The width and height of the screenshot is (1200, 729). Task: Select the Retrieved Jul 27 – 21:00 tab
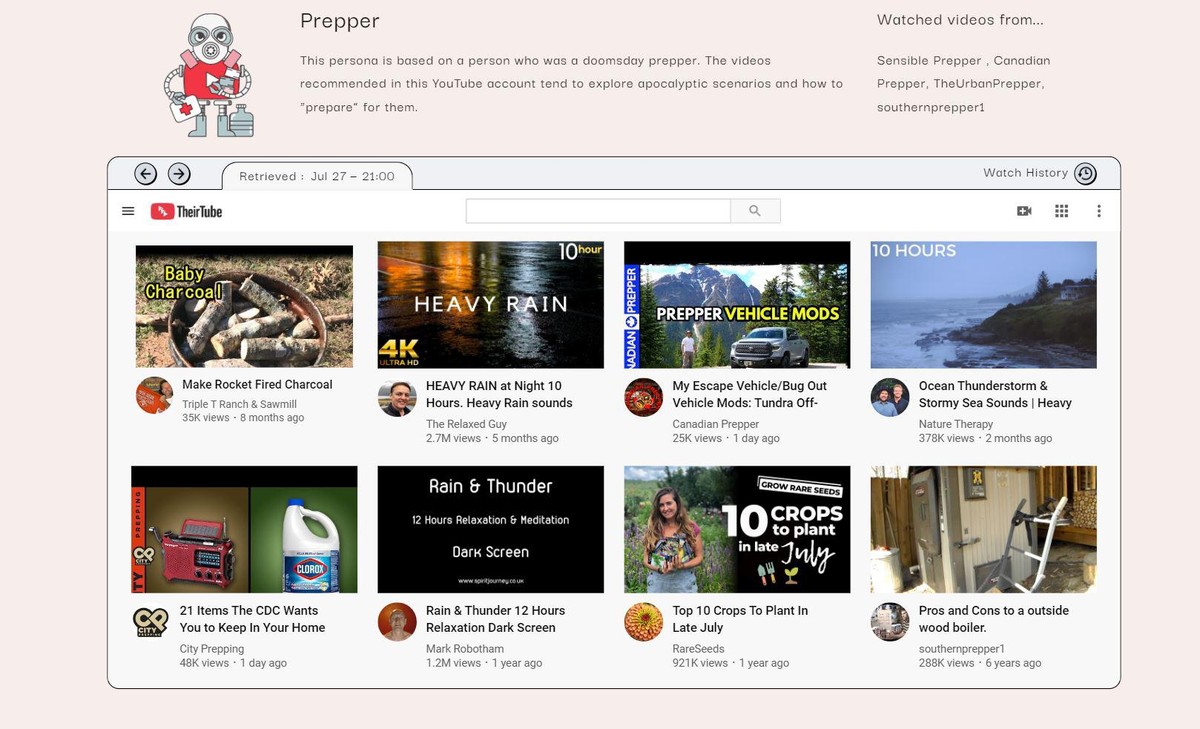click(x=317, y=176)
